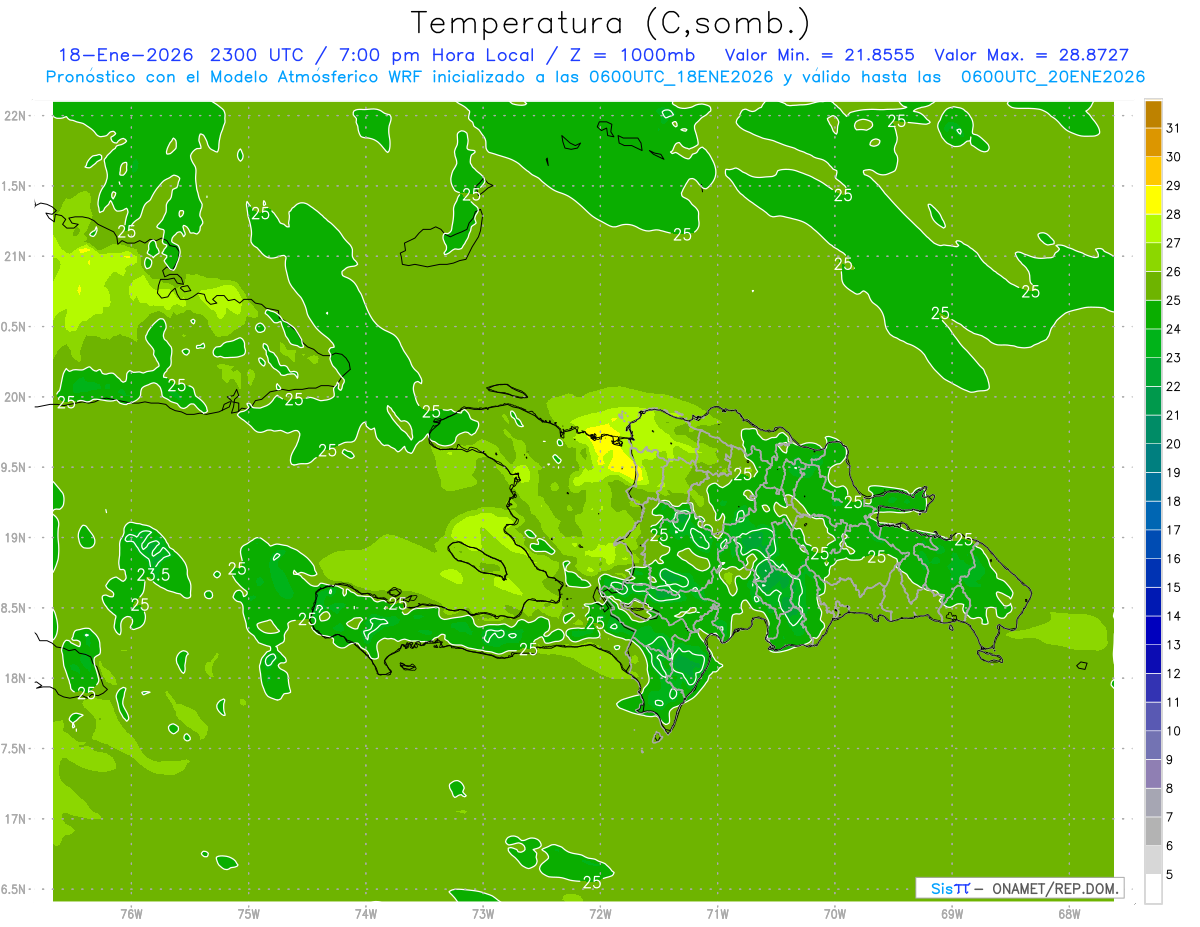Click the 'ONAMET/REP.DOM.' credit label
The height and width of the screenshot is (927, 1200).
click(x=1054, y=888)
